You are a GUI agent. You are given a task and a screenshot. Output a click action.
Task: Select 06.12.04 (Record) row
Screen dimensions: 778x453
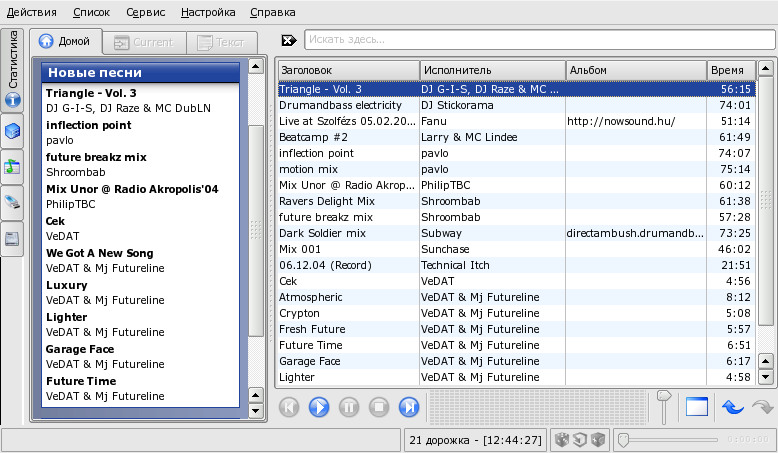[x=517, y=265]
